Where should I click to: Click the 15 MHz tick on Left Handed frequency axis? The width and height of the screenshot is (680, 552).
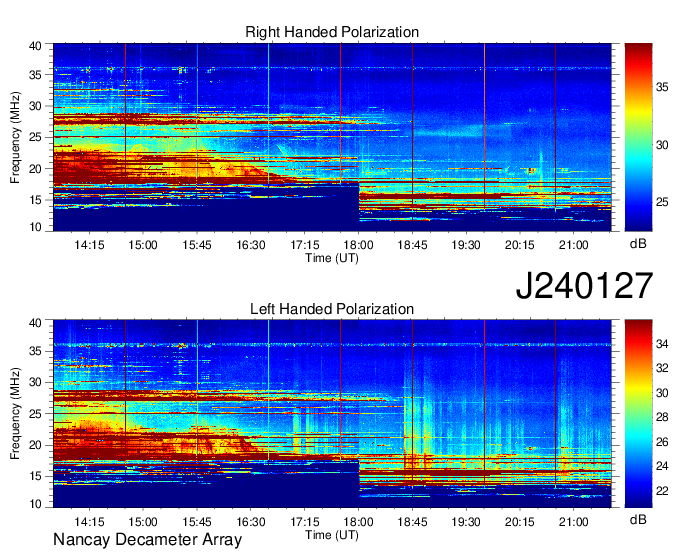[35, 476]
